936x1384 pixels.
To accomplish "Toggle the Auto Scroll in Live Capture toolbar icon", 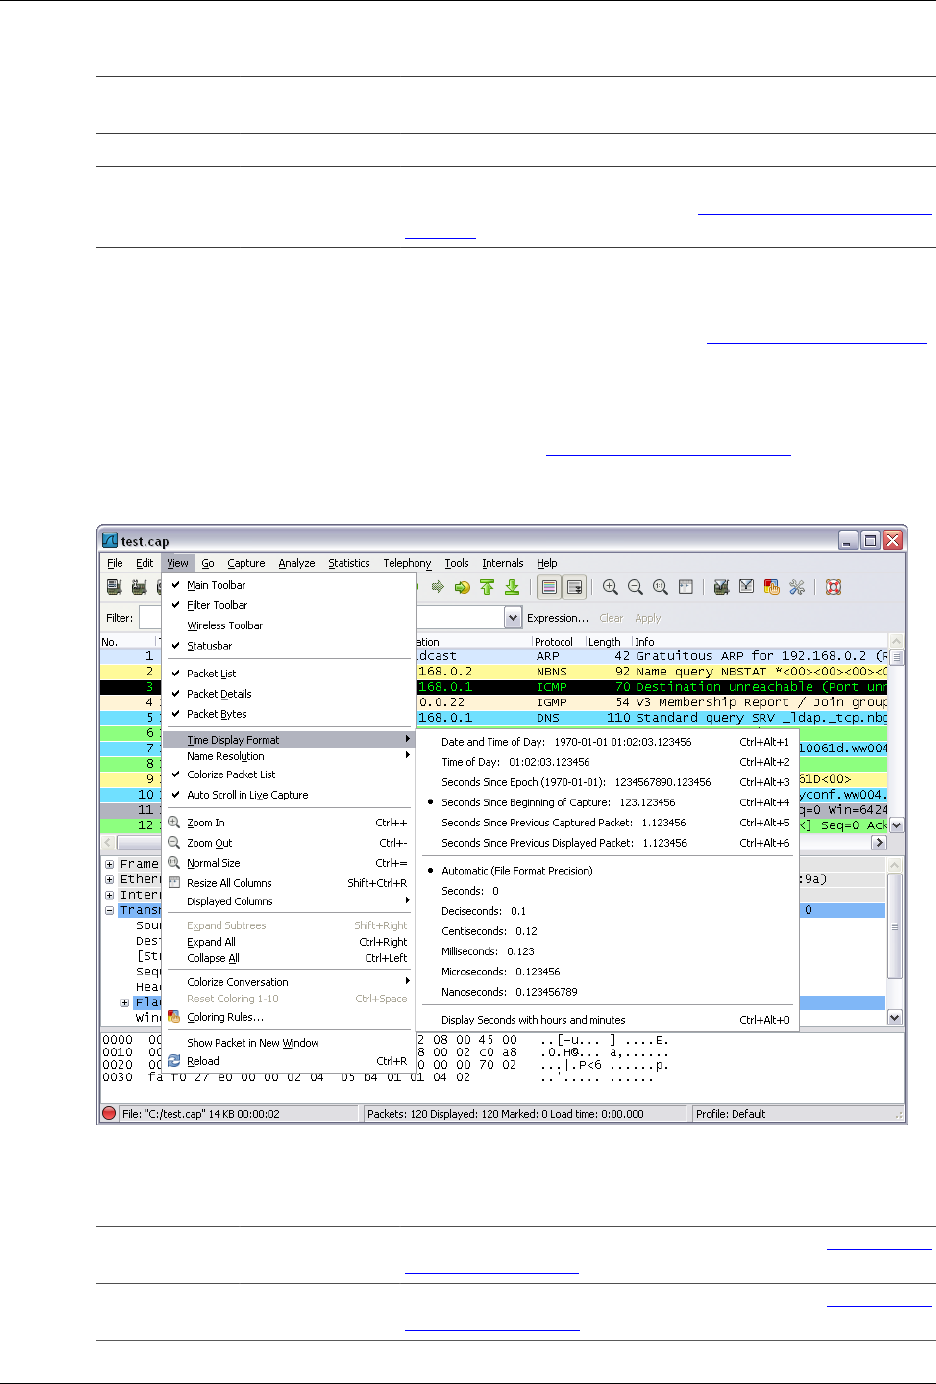I will (575, 587).
